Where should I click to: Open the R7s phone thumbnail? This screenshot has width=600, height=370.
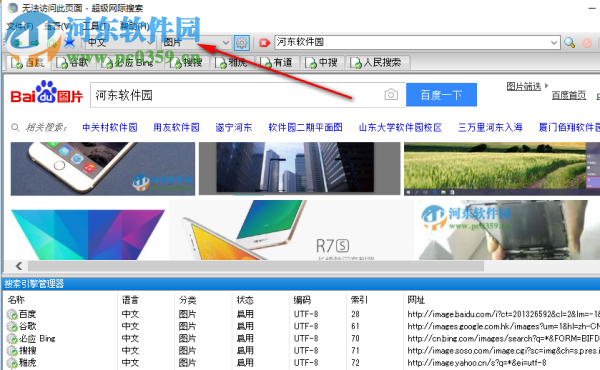tap(291, 230)
